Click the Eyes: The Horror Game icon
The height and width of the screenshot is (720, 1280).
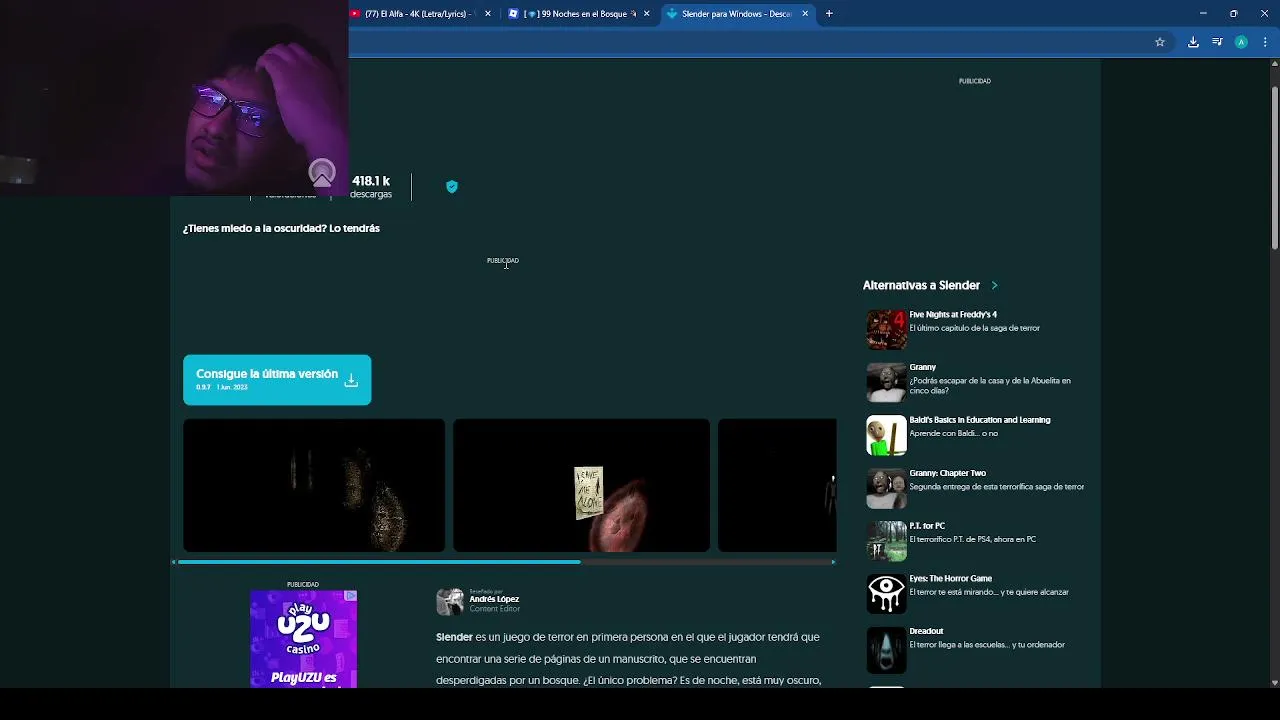click(x=886, y=594)
